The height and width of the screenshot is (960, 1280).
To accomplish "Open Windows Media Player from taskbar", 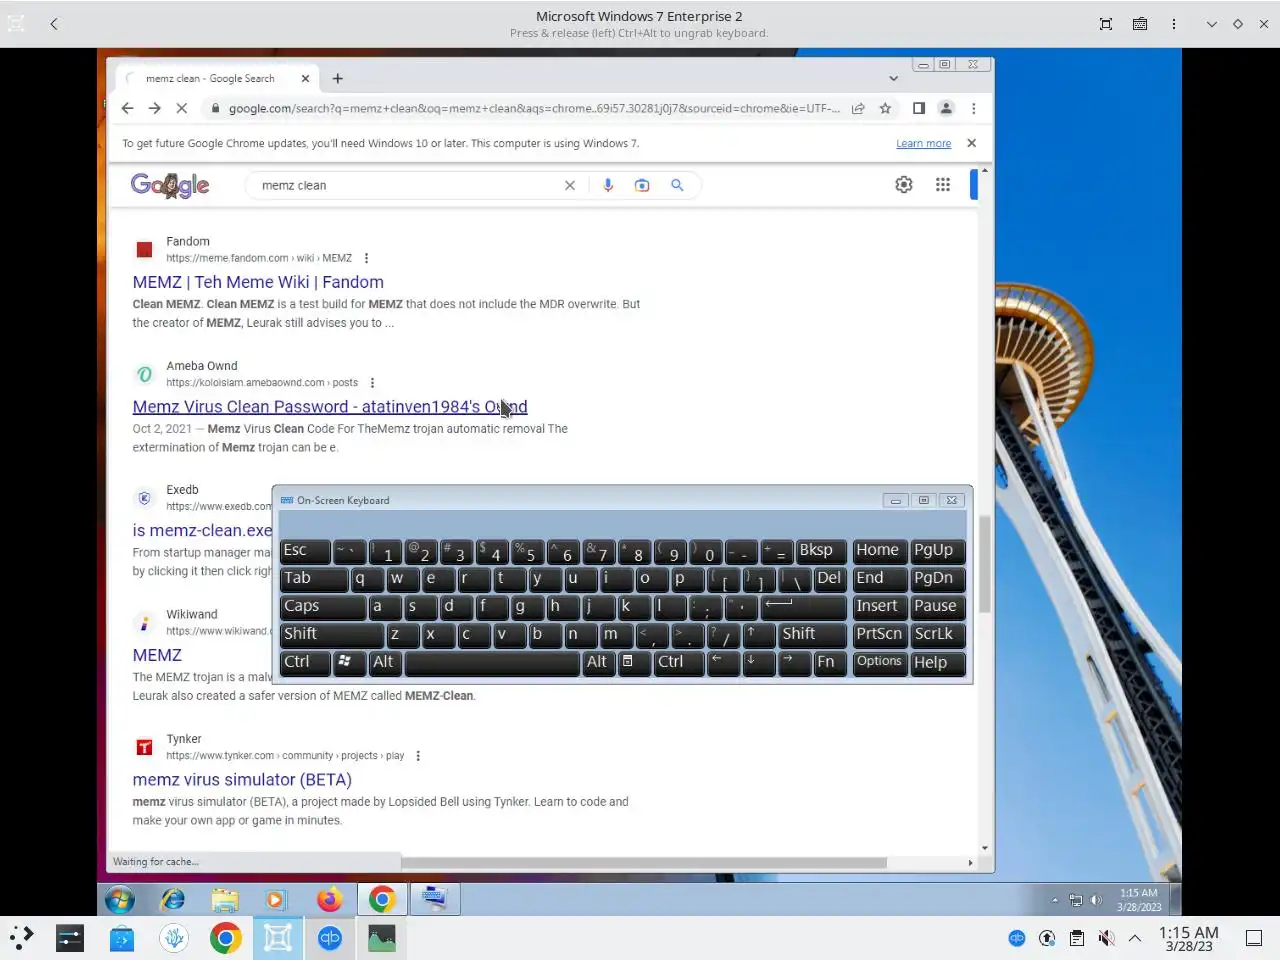I will 277,899.
